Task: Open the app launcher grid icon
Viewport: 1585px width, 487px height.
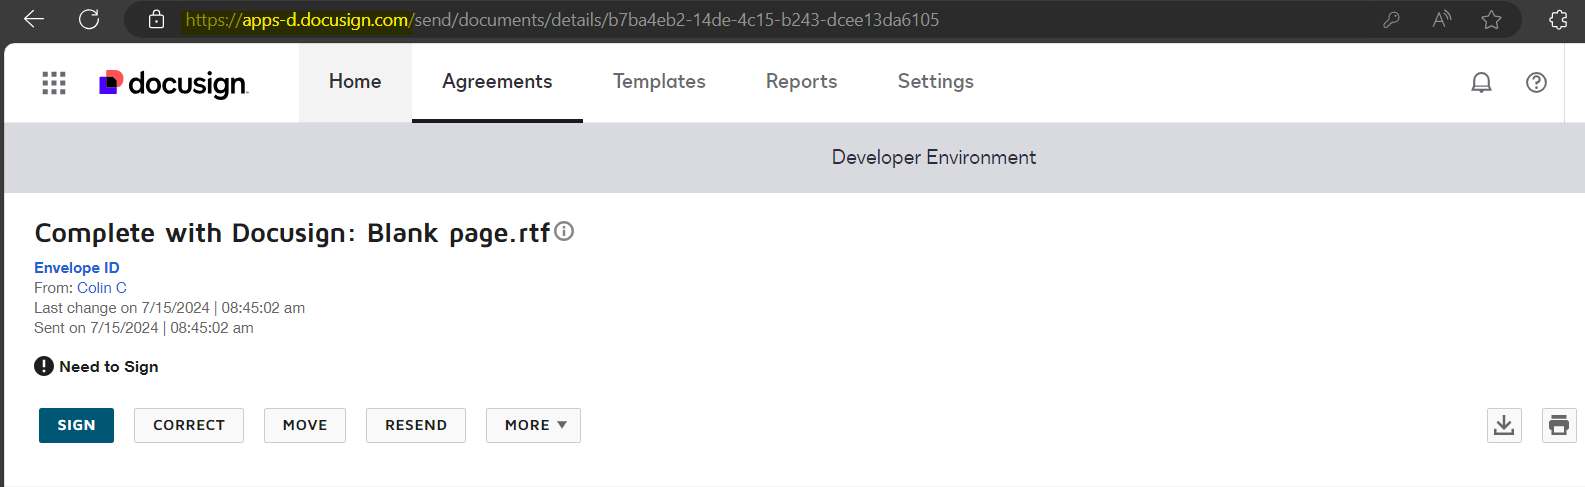Action: tap(54, 83)
